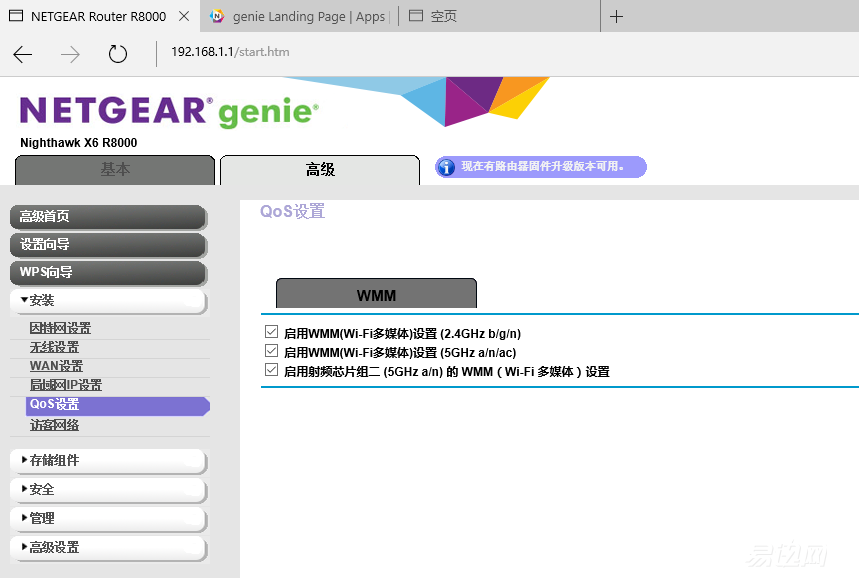859x578 pixels.
Task: Expand the 安全 section
Action: pyautogui.click(x=108, y=490)
